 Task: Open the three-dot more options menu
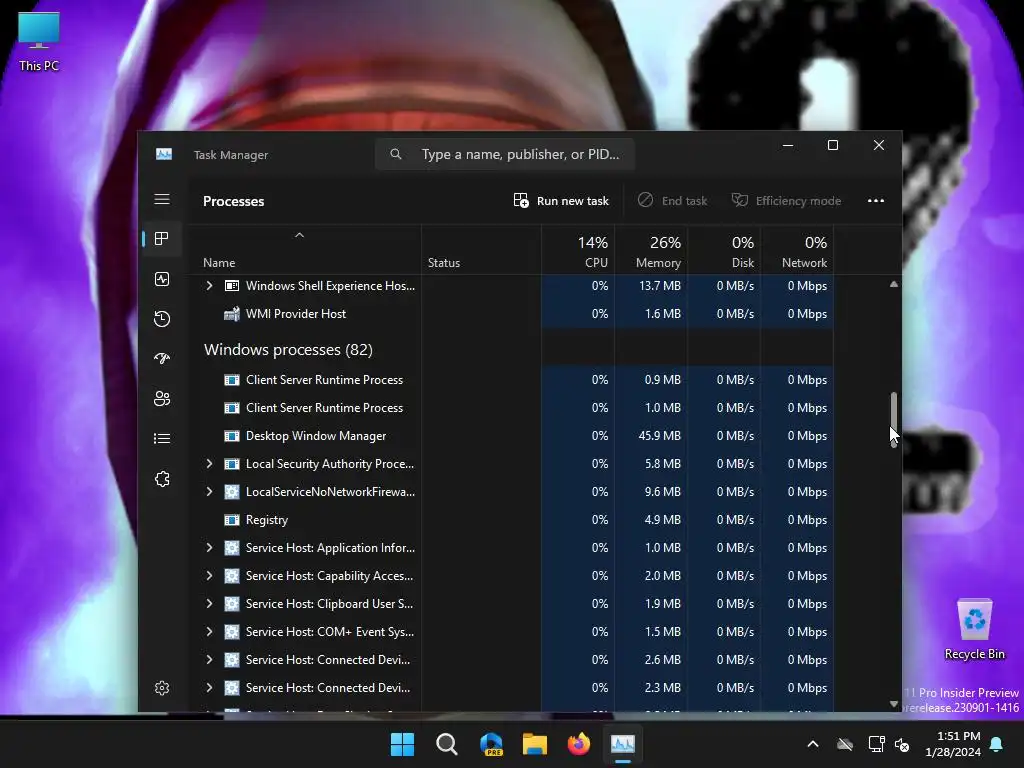pos(876,200)
